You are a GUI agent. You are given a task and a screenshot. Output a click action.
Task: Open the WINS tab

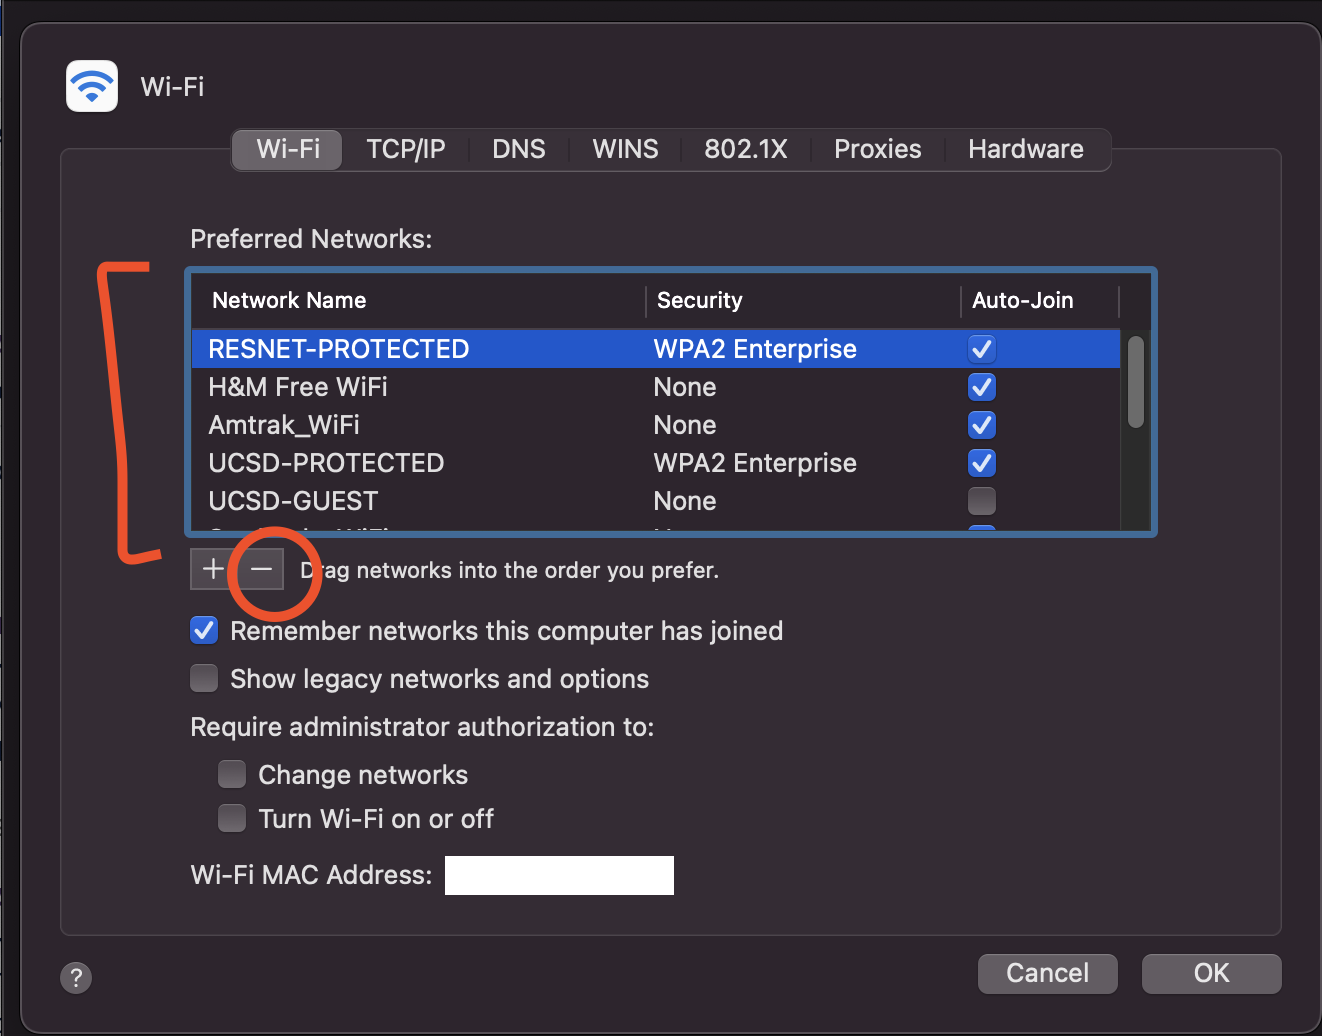[x=625, y=149]
